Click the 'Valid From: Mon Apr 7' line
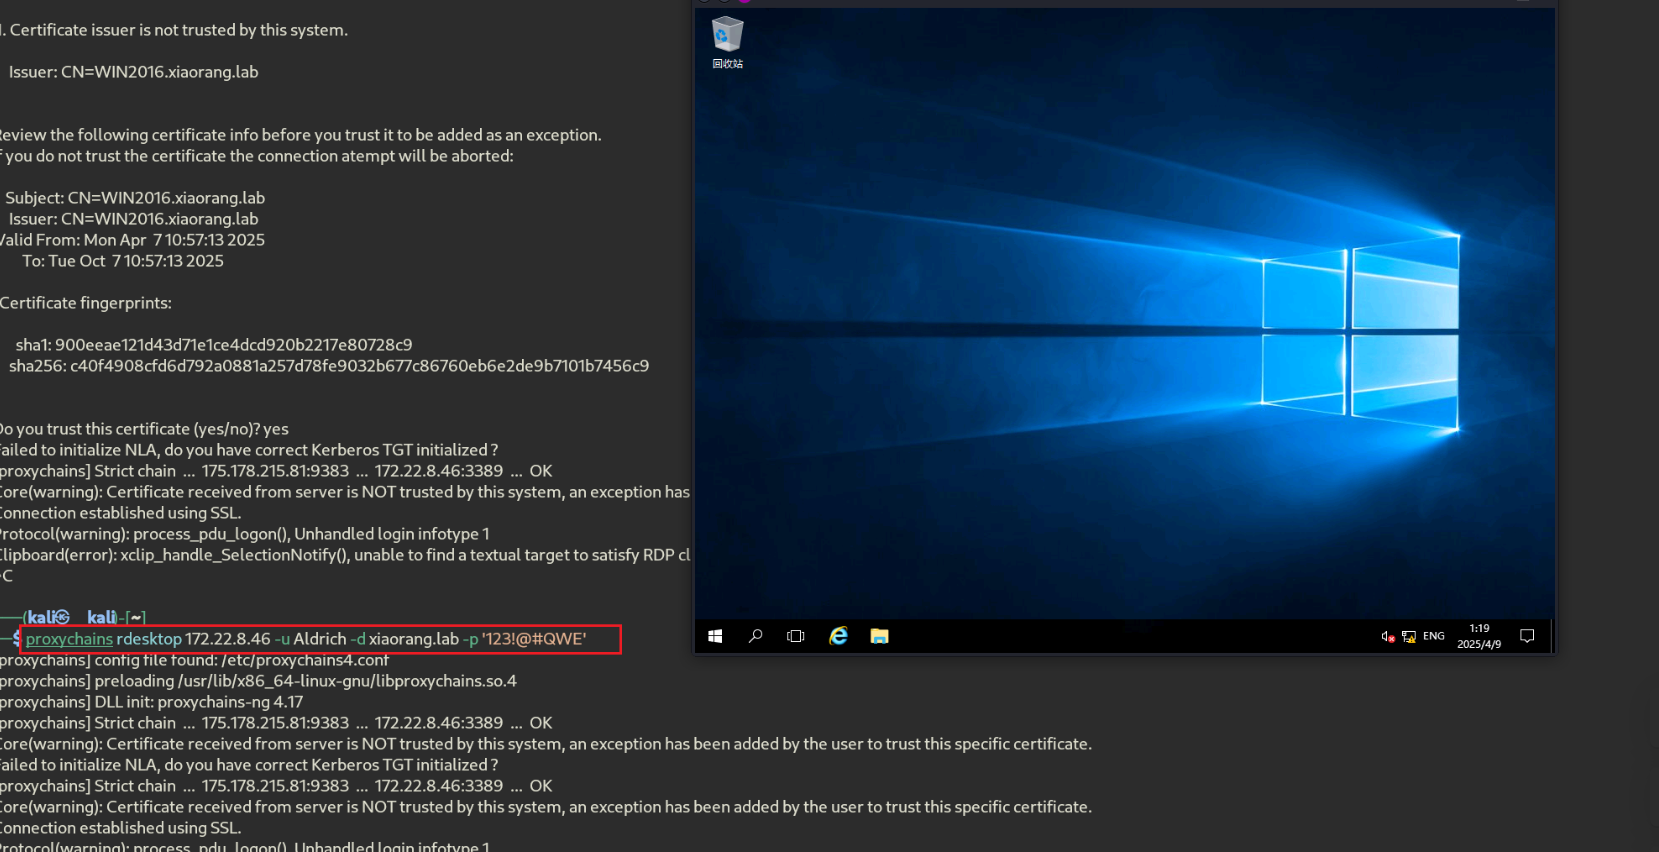The image size is (1659, 852). (132, 240)
